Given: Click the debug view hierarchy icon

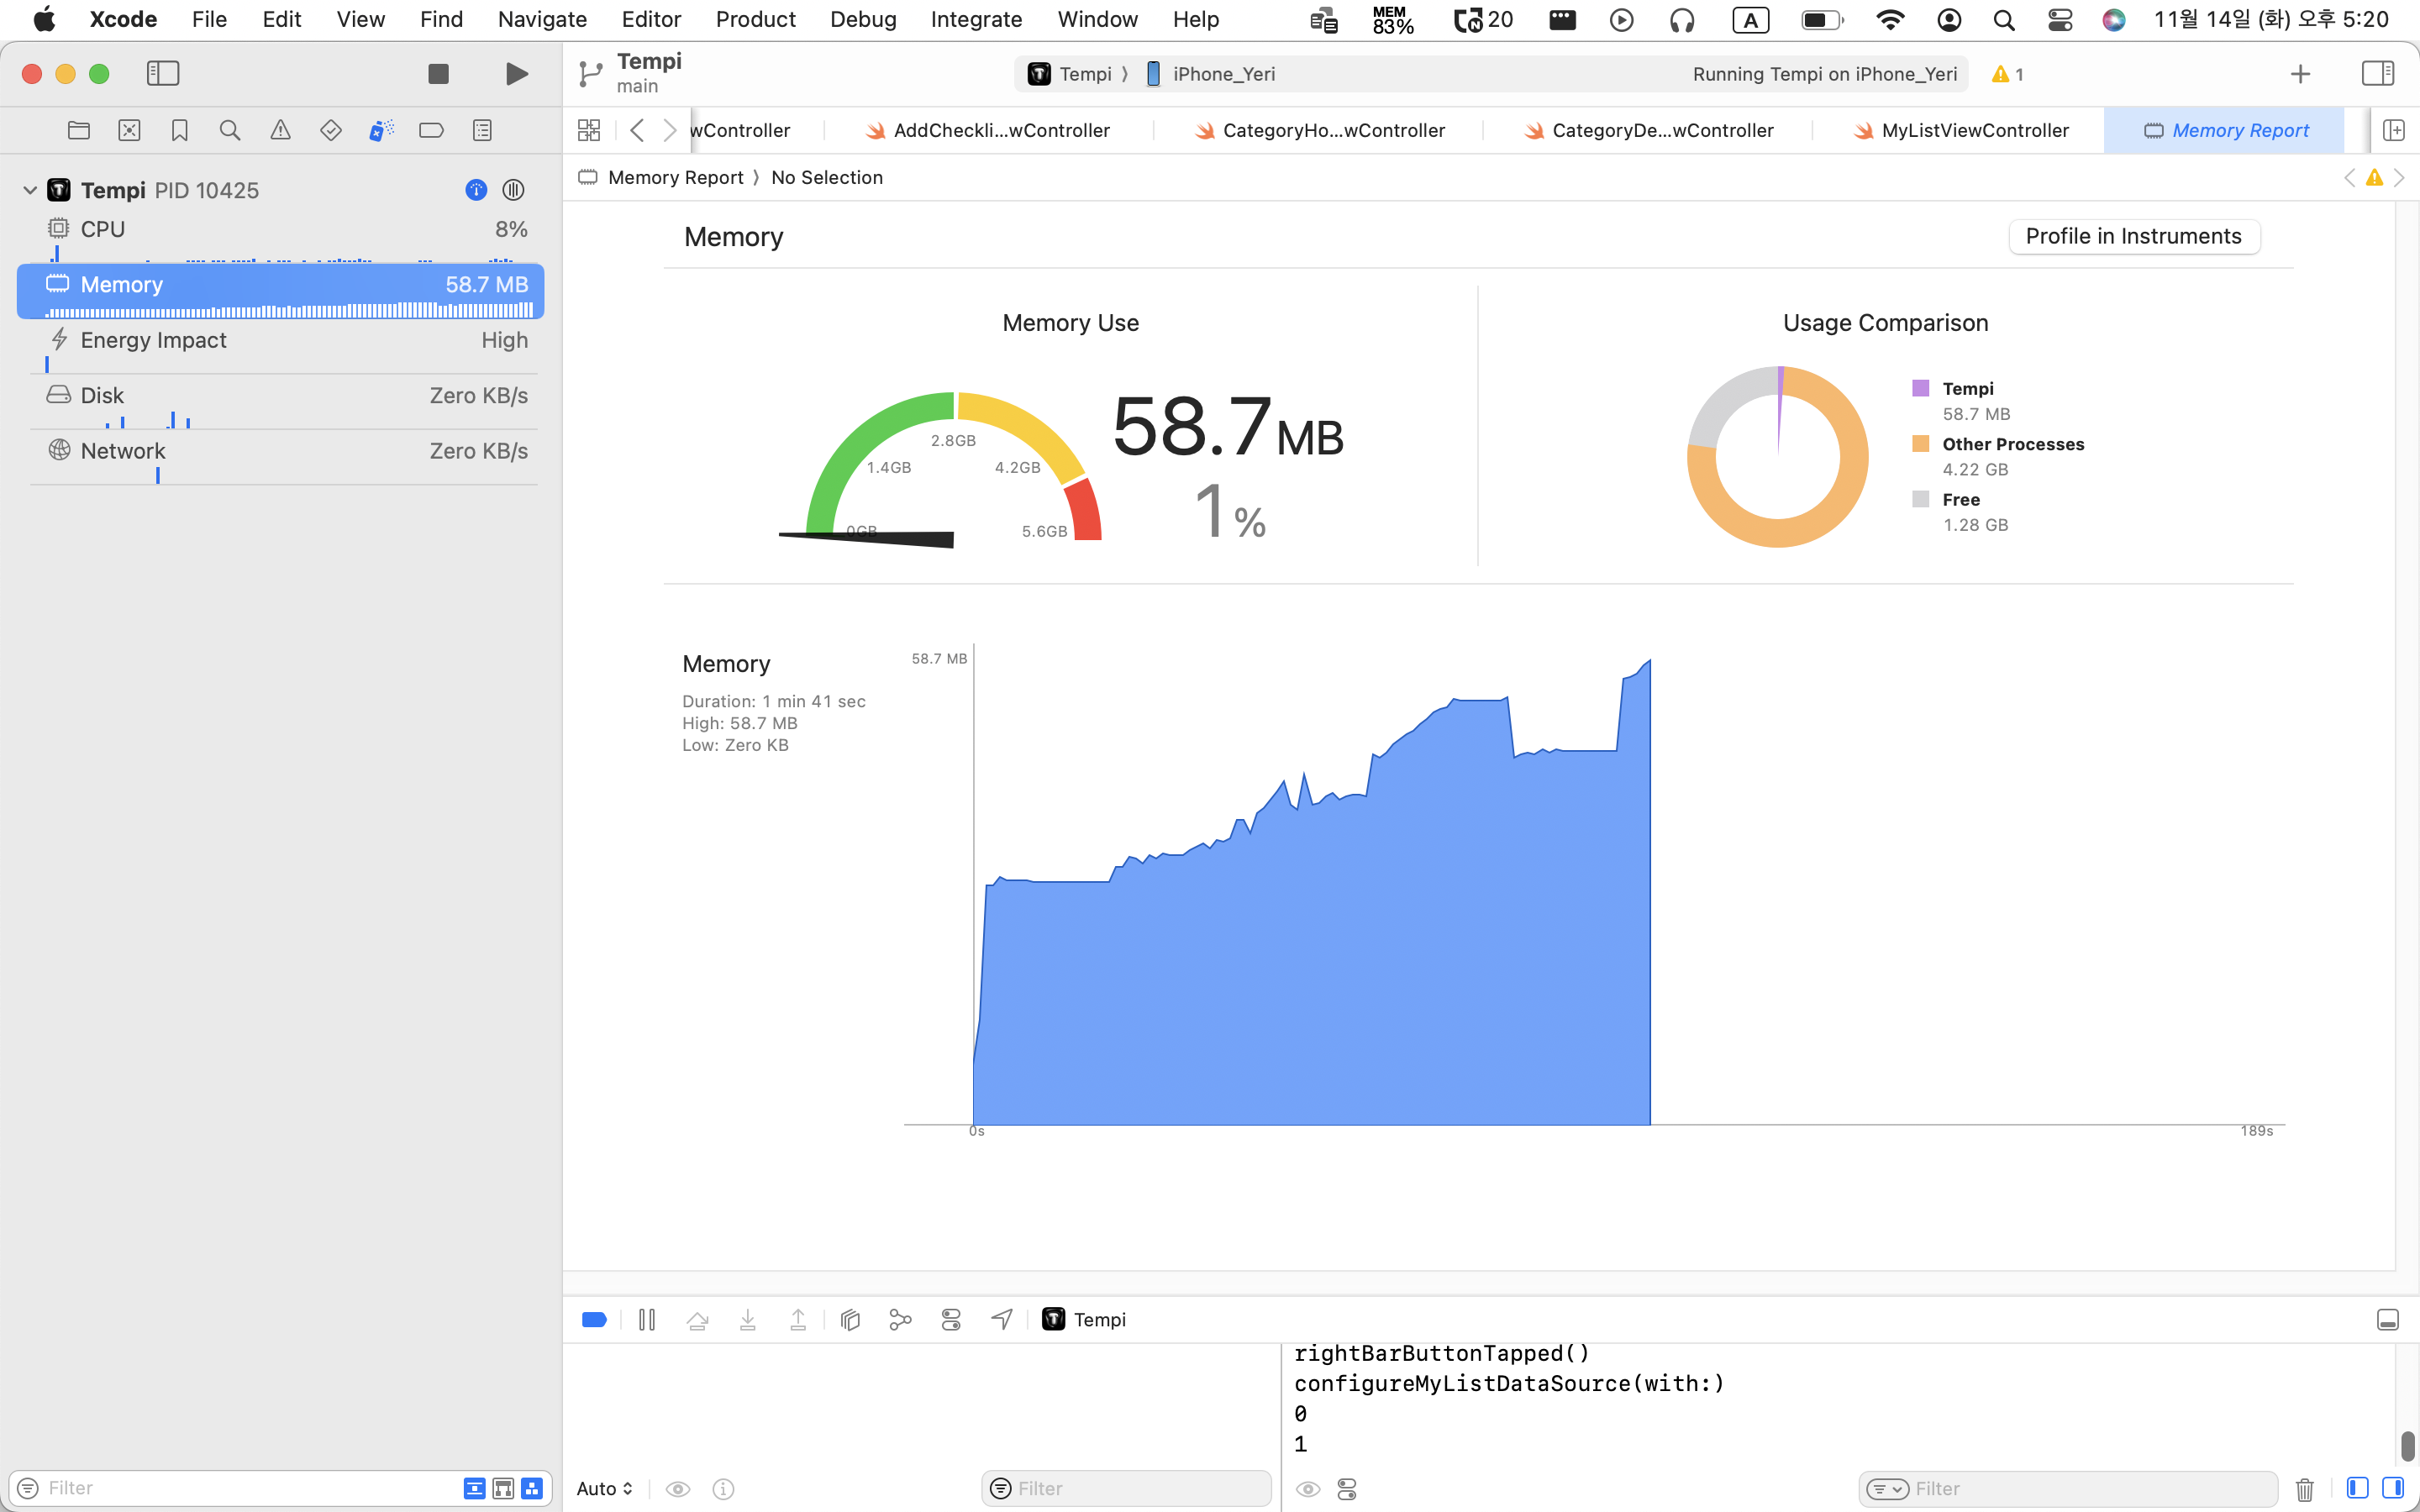Looking at the screenshot, I should (850, 1320).
